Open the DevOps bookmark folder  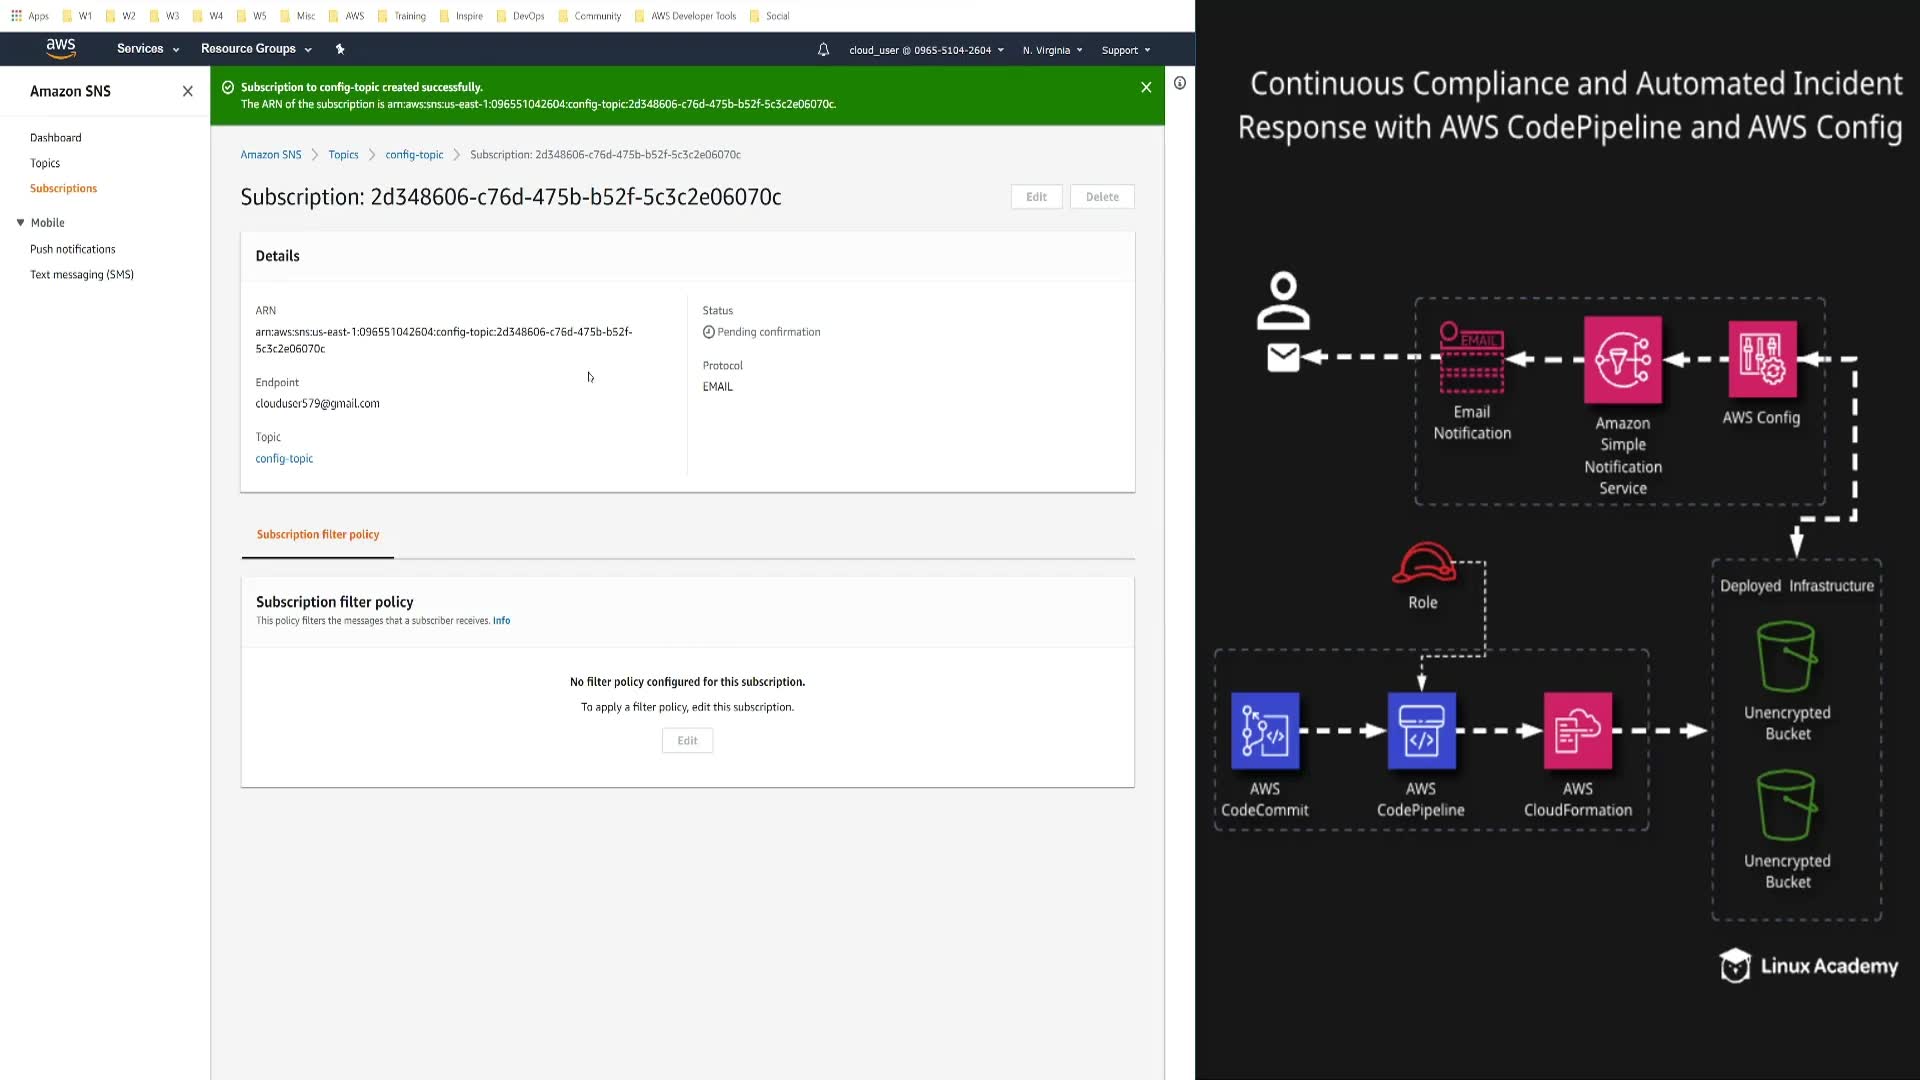click(527, 16)
